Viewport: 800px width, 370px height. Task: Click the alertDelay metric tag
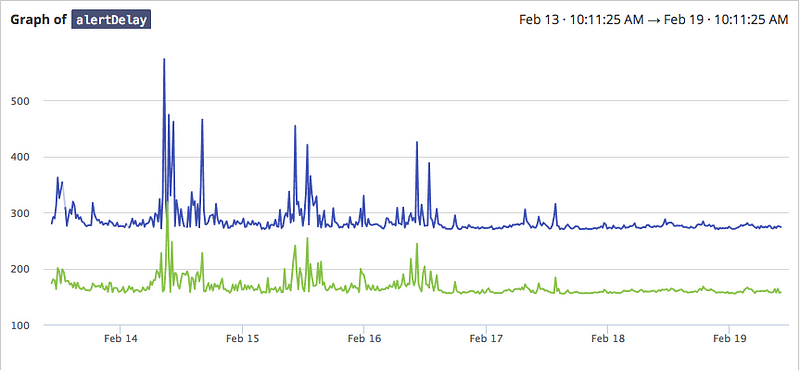(x=111, y=20)
